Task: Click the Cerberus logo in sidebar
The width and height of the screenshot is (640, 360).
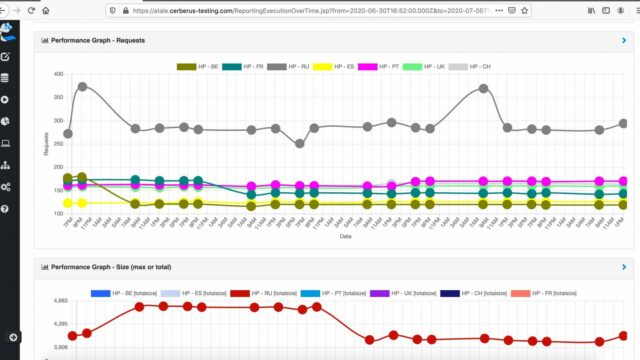Action: tap(7, 32)
